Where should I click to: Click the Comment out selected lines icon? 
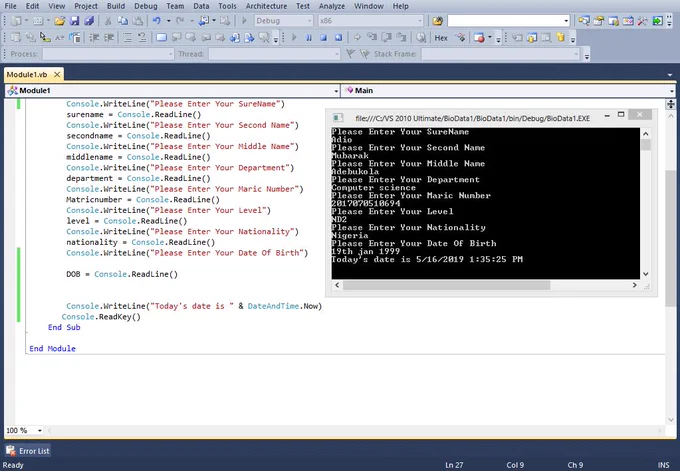click(x=128, y=38)
